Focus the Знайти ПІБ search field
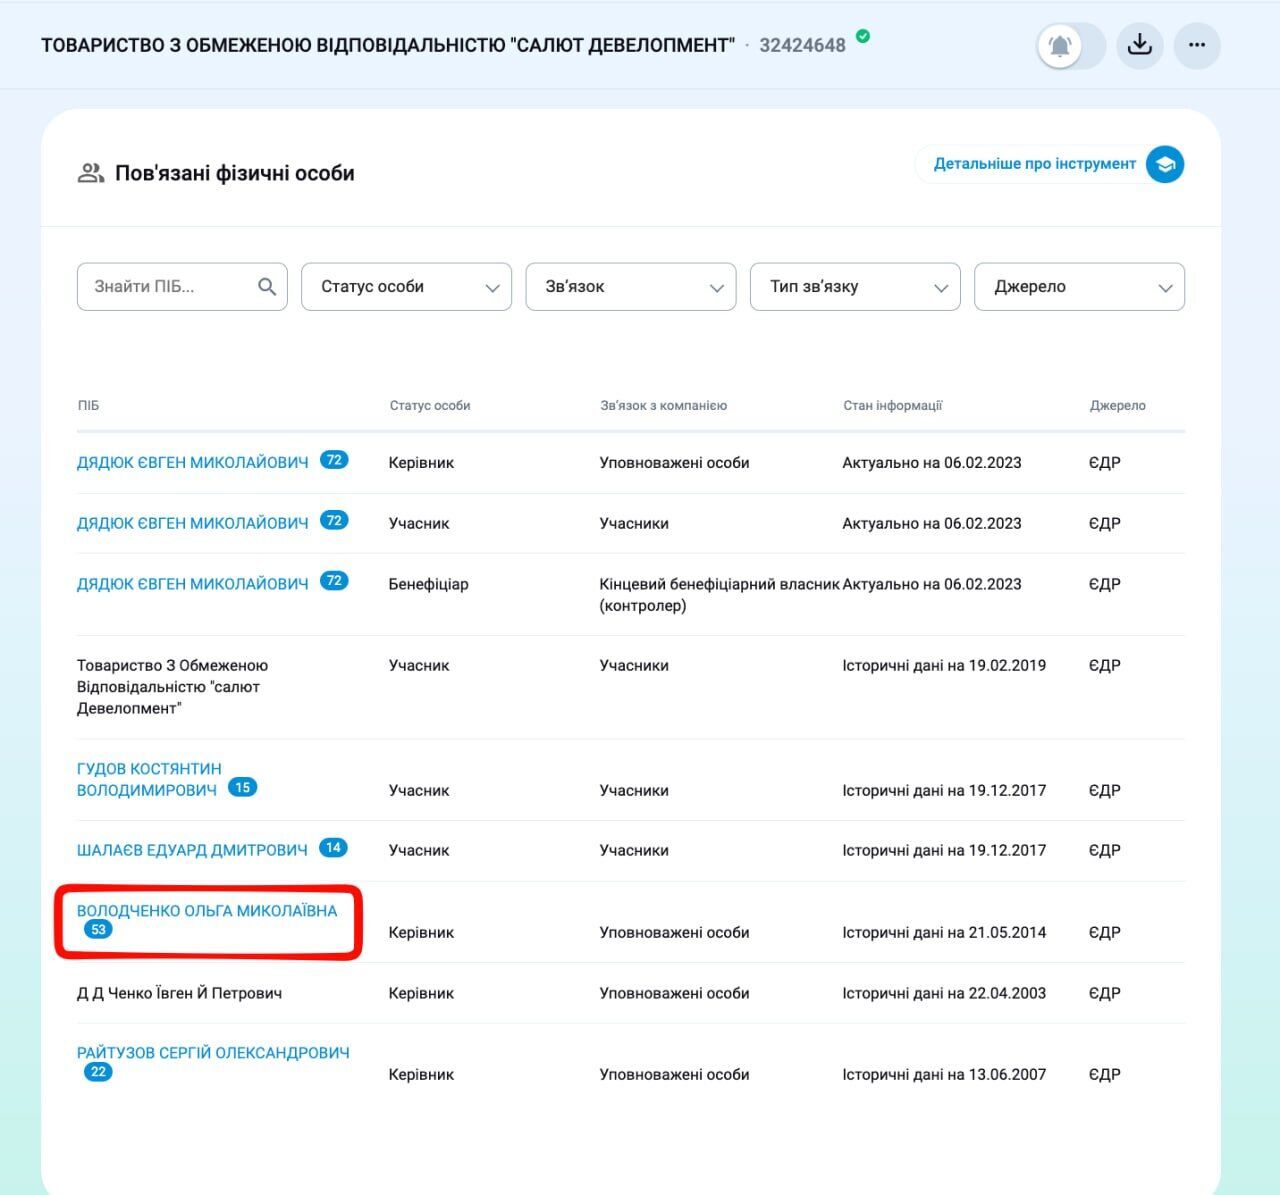This screenshot has width=1280, height=1195. point(182,287)
